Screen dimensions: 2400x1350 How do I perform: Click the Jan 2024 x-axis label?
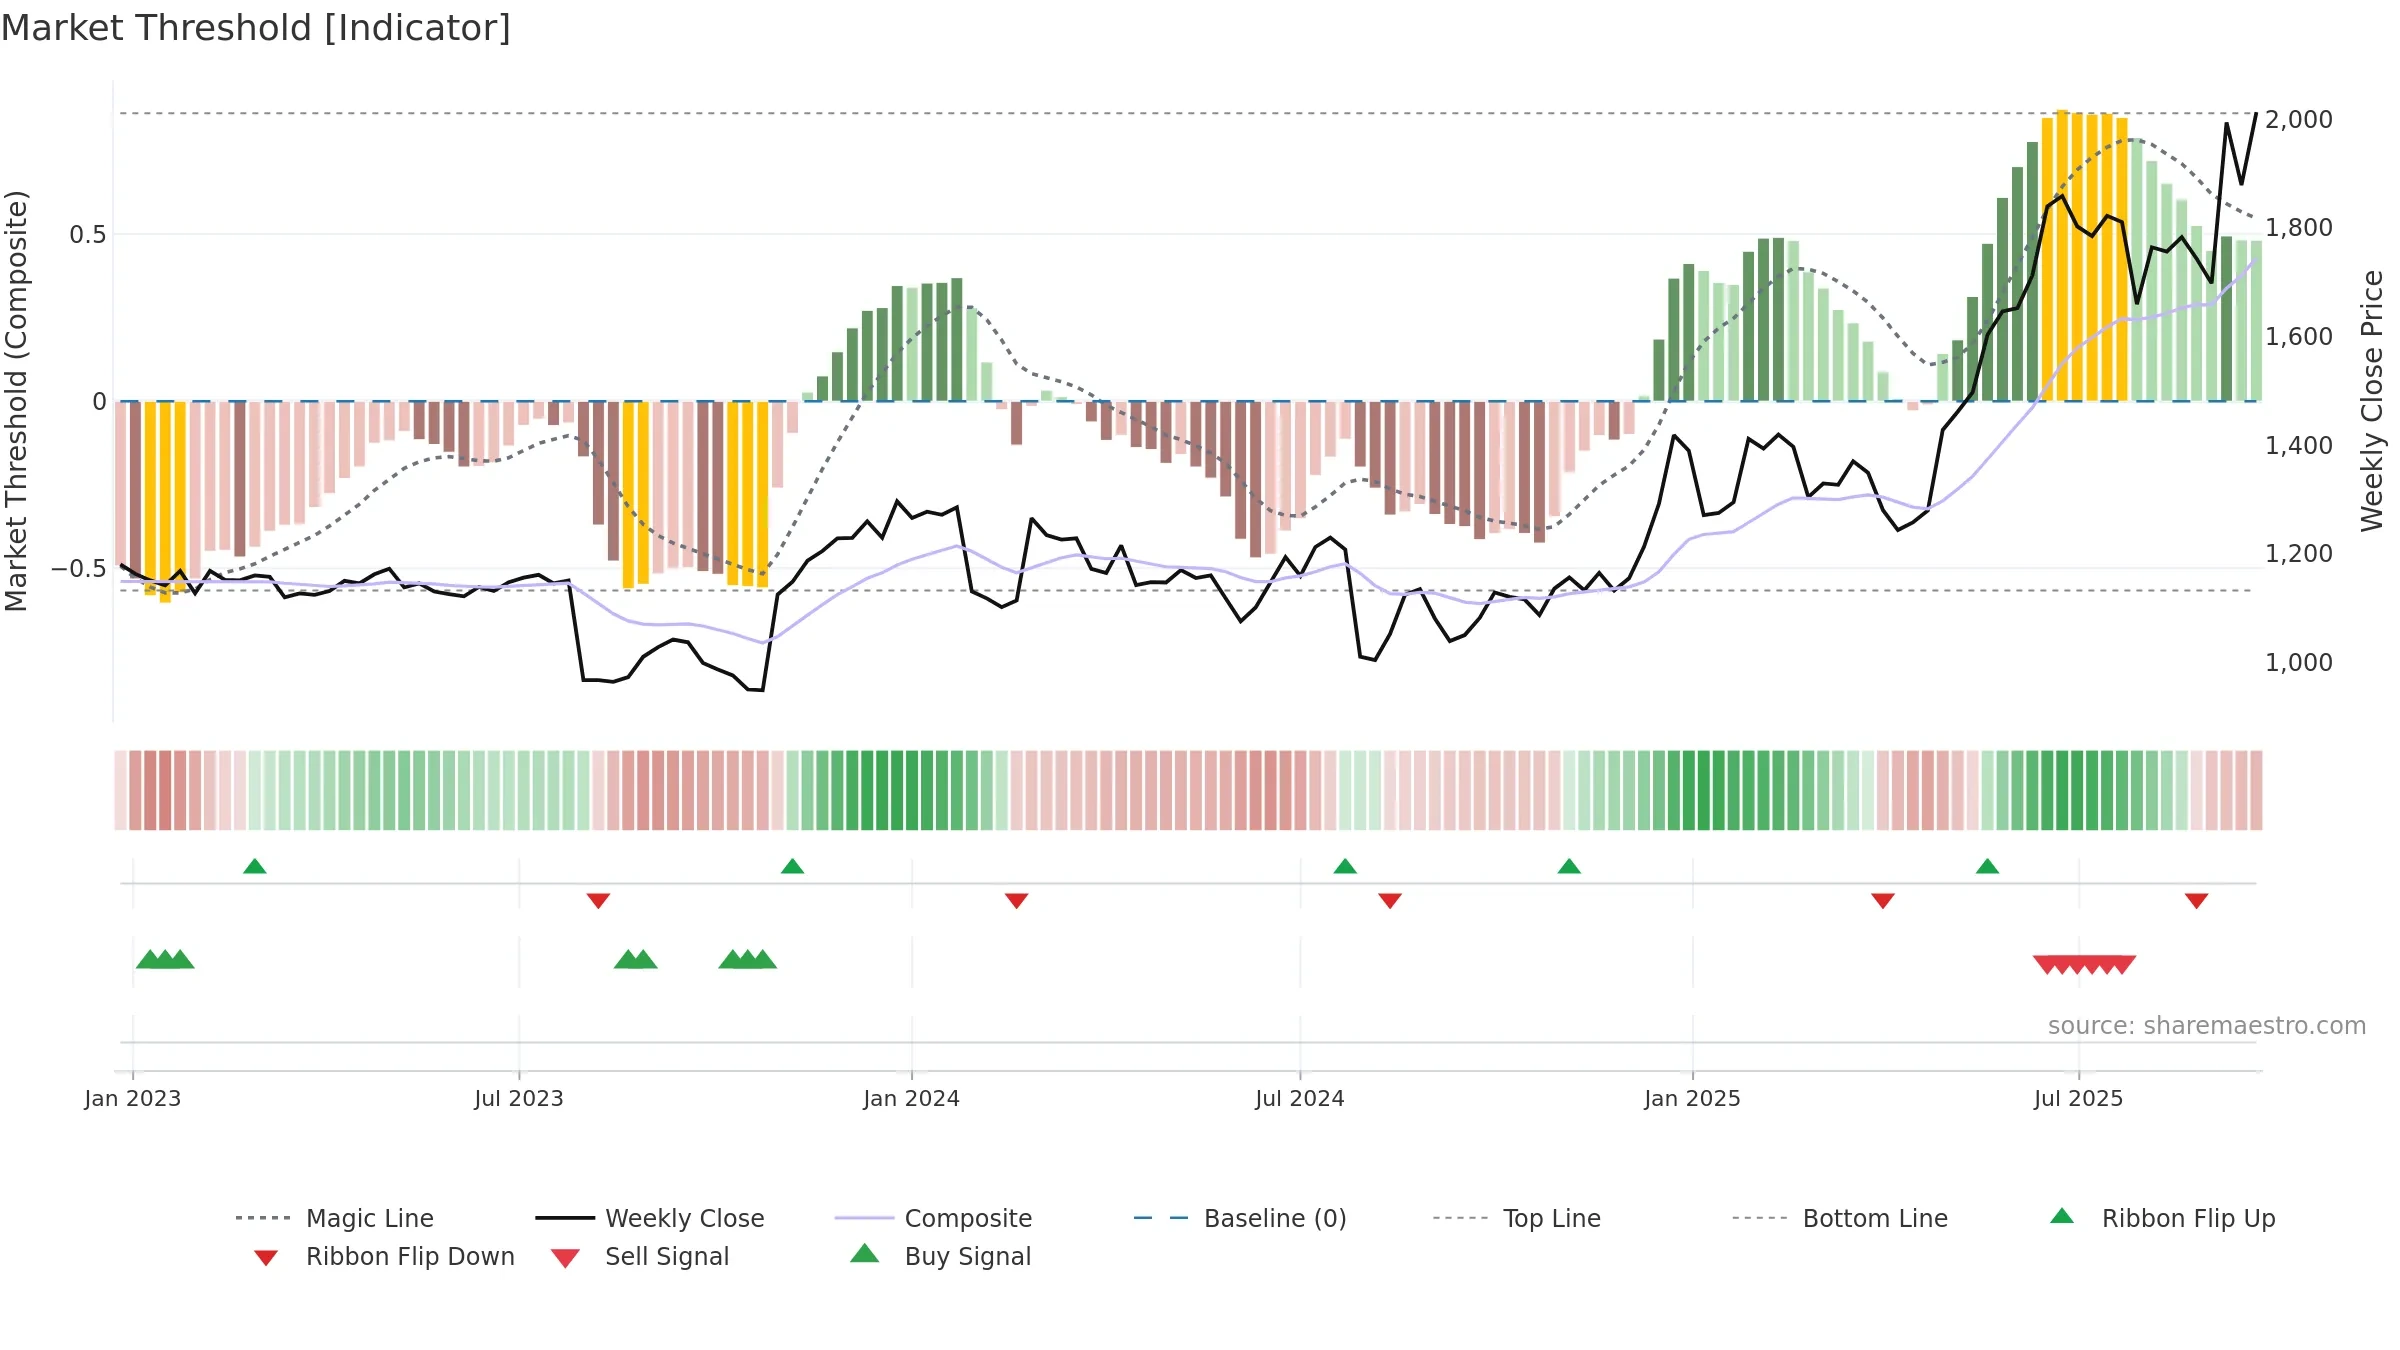coord(912,1098)
